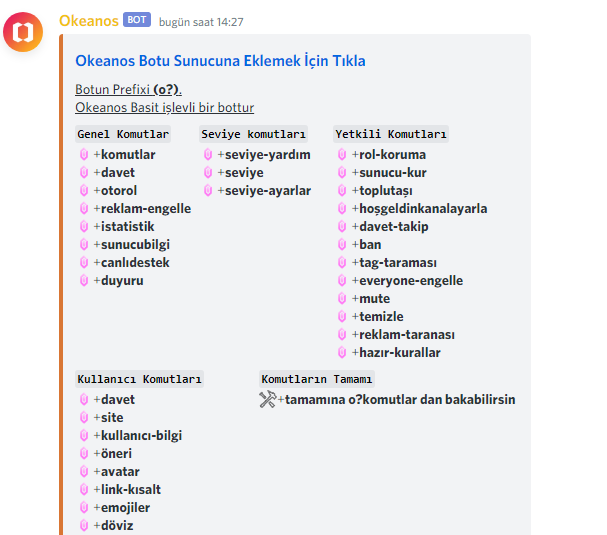The height and width of the screenshot is (535, 607).
Task: Click the crystal emoji beside seviye-yardım
Action: 208,154
